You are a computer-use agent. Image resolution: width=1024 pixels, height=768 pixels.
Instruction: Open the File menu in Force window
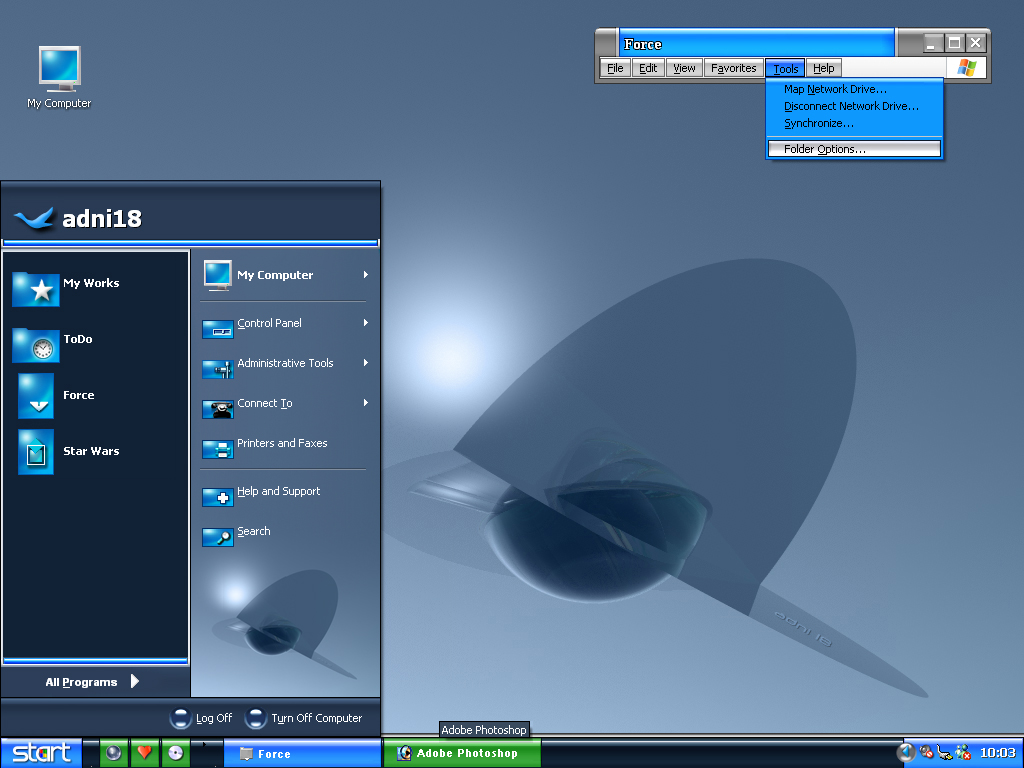pos(615,68)
